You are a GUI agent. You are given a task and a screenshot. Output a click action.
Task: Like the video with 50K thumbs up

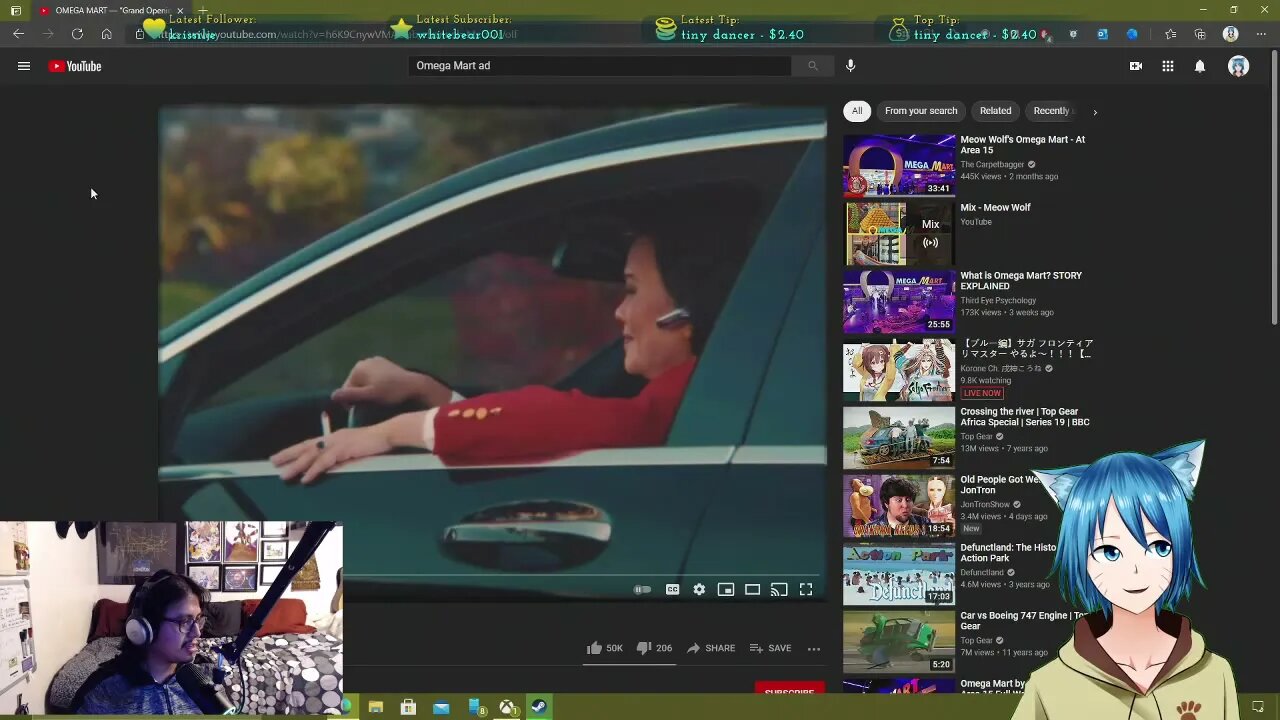click(x=605, y=648)
